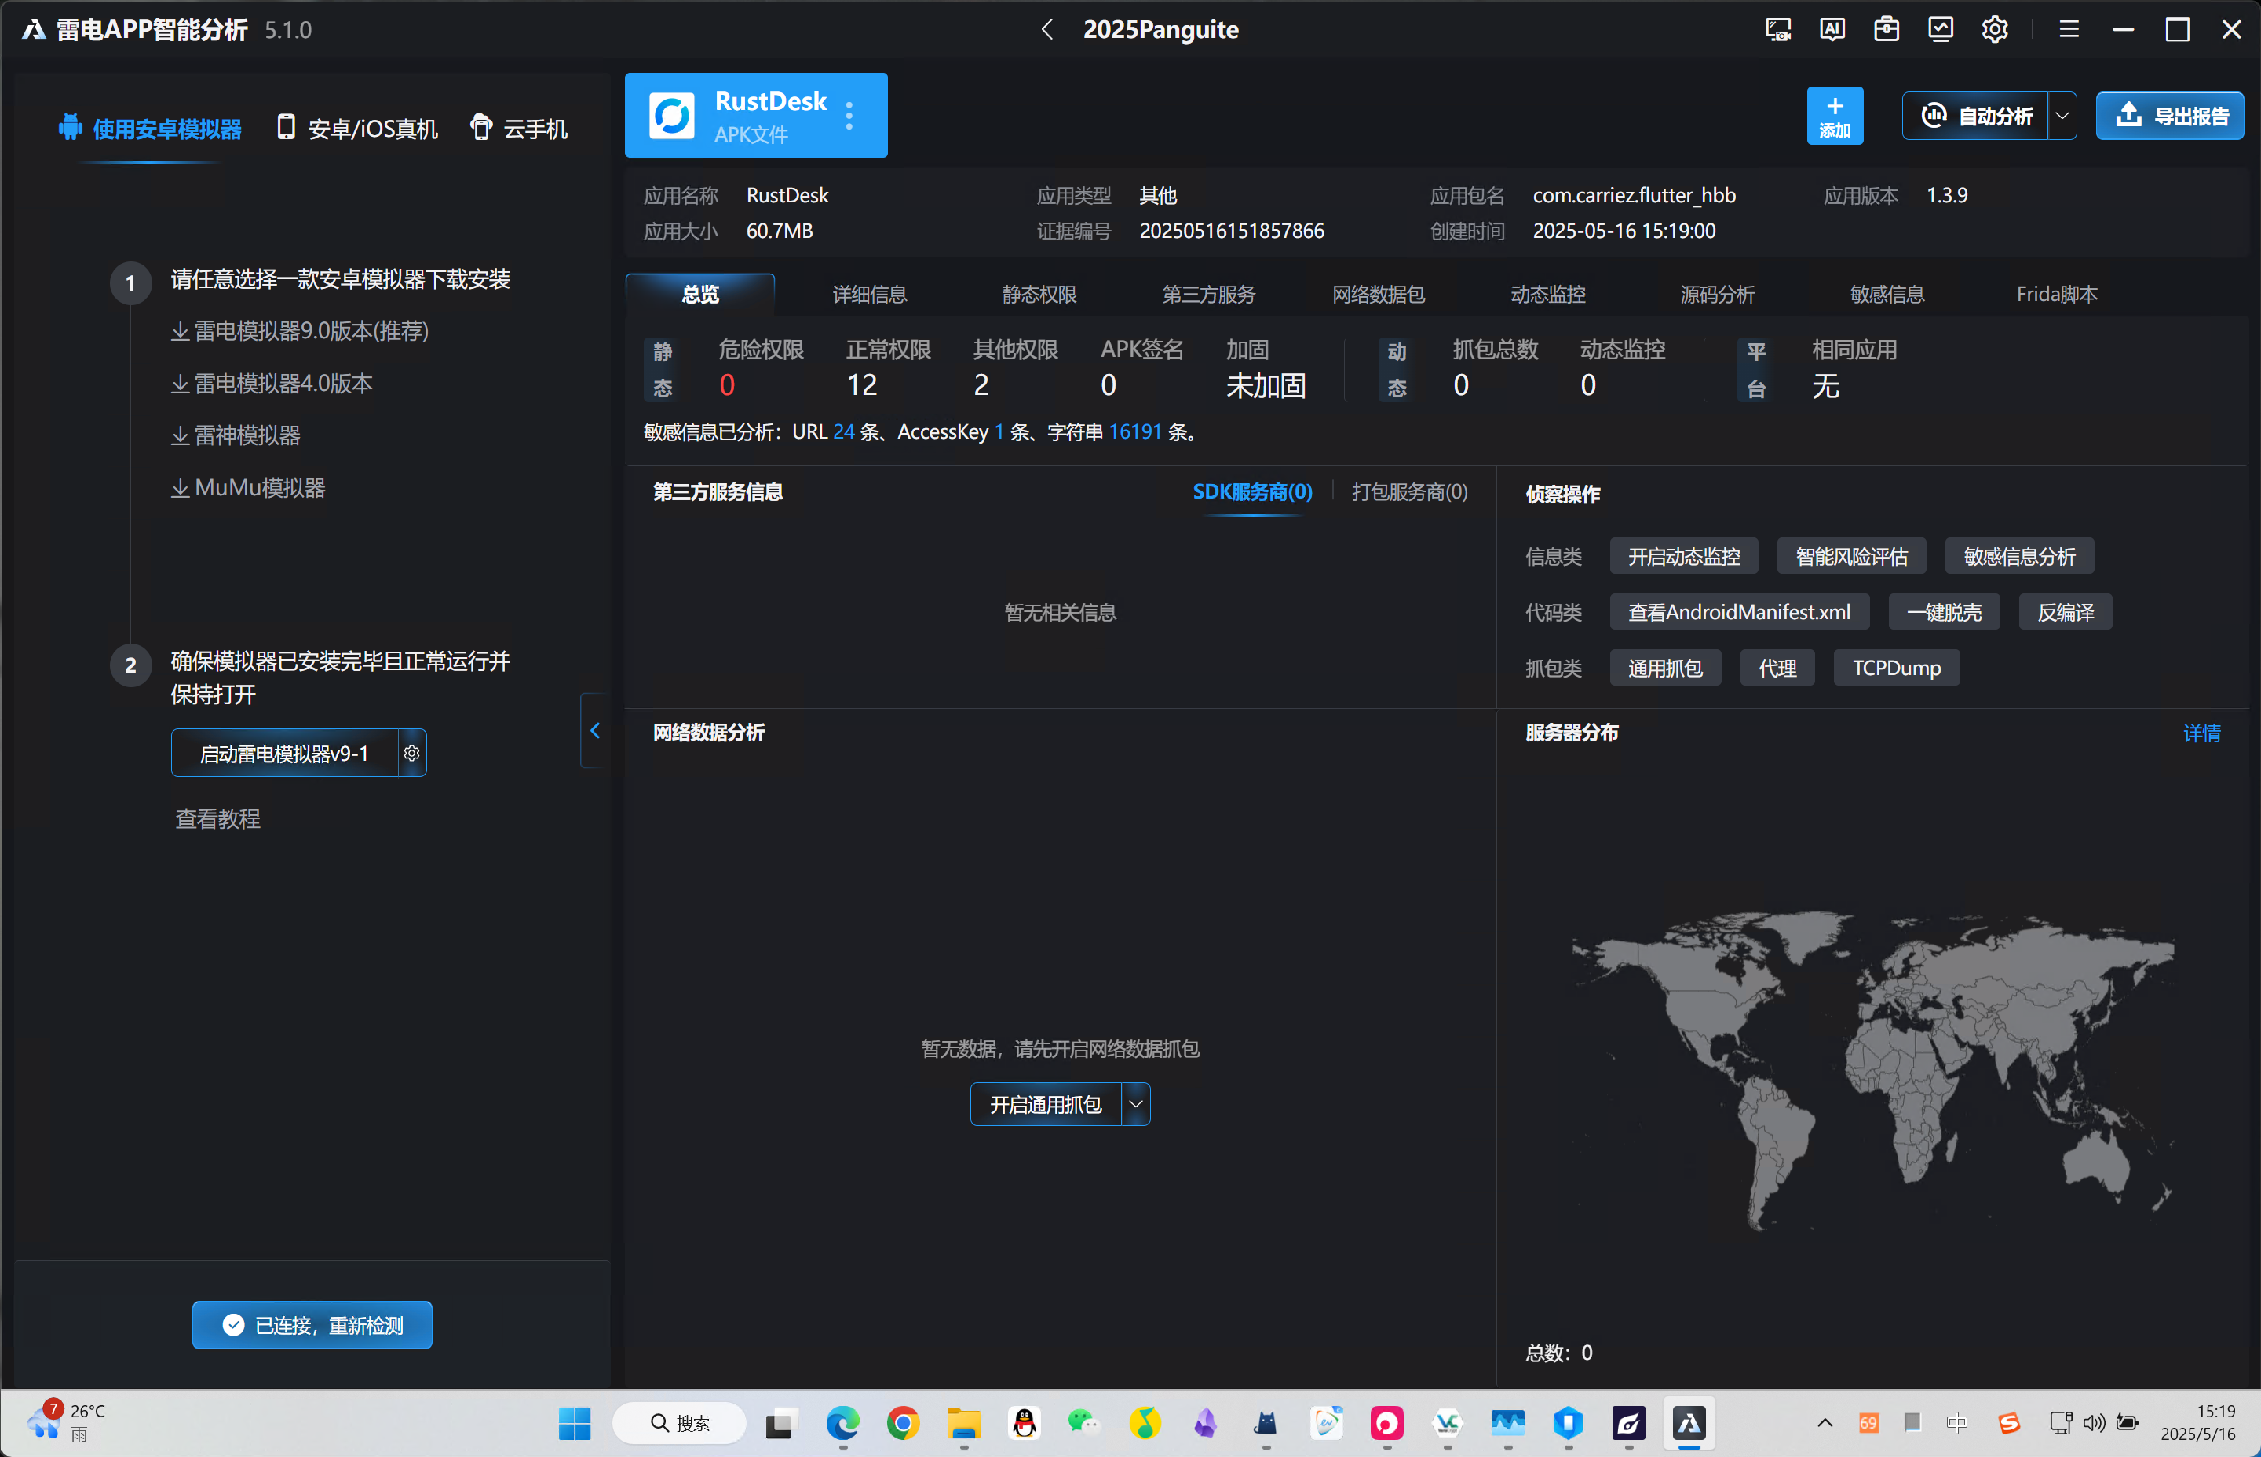Open RustDesk APK three-dot options
Screen dimensions: 2261x1457
tap(849, 116)
